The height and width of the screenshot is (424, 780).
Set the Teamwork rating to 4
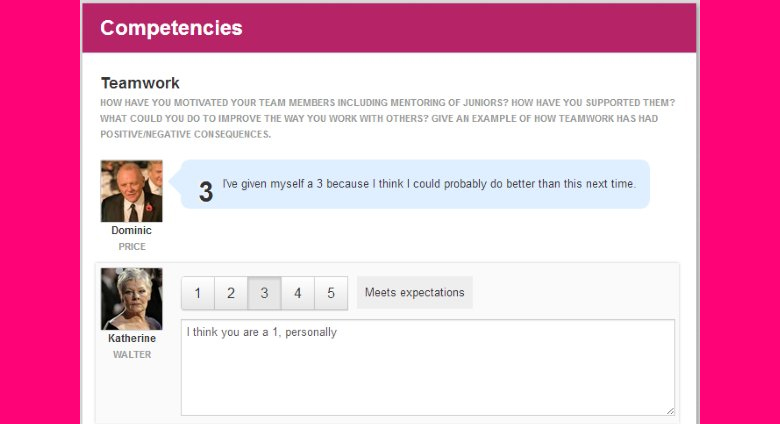point(297,293)
